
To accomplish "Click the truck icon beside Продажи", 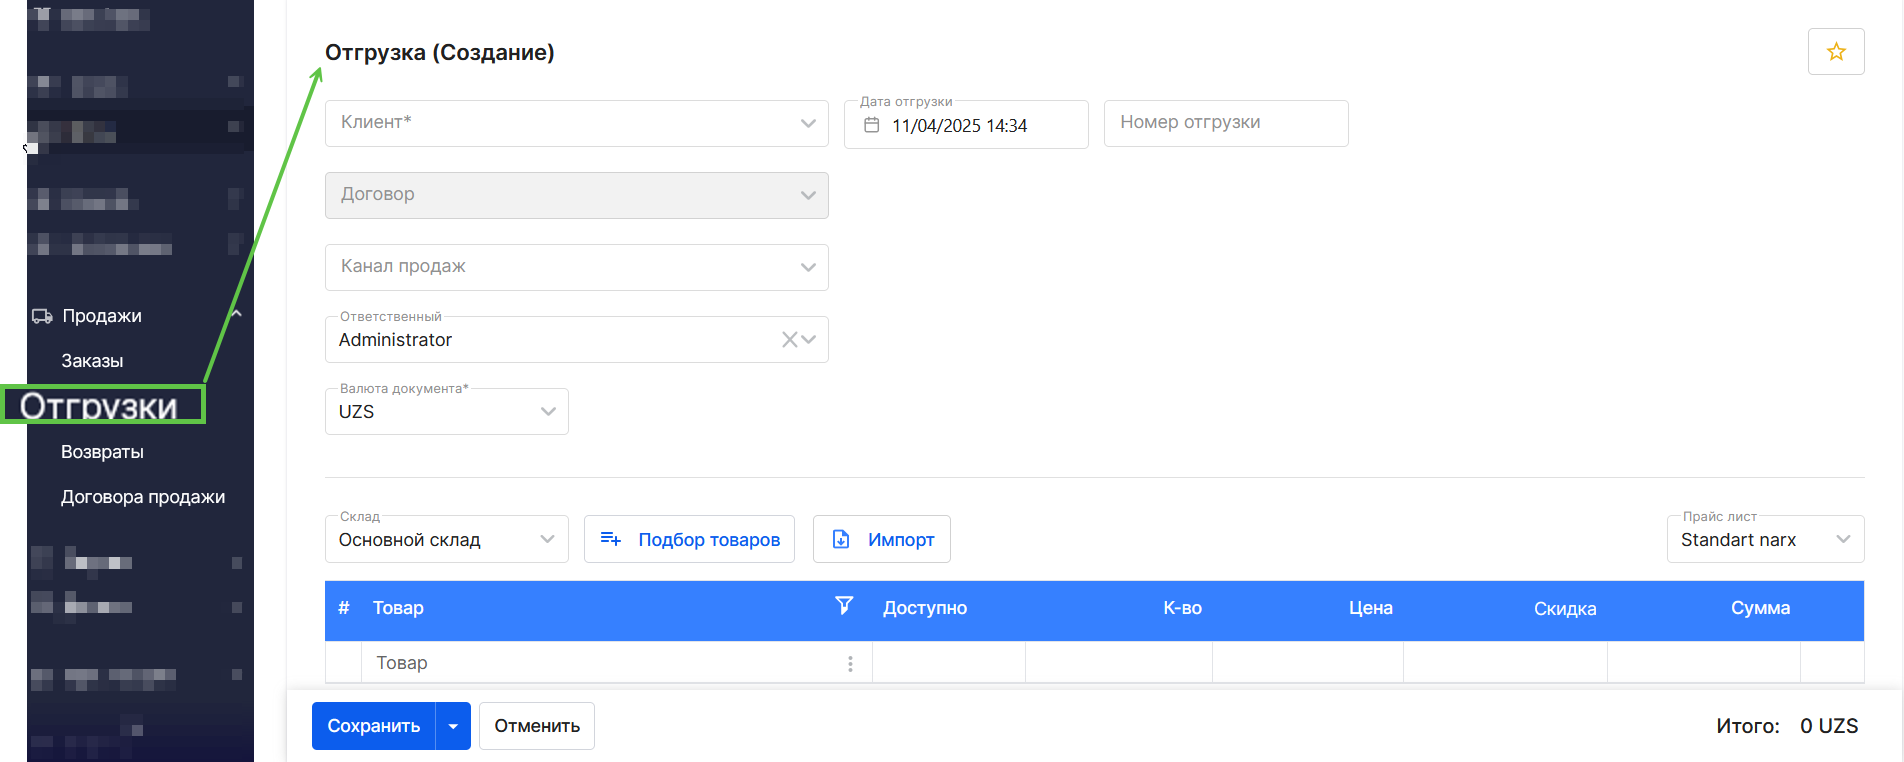I will point(42,316).
